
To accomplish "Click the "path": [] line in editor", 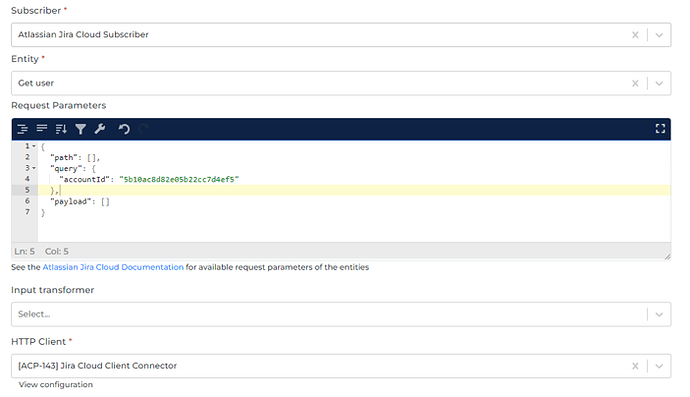I will [75, 157].
